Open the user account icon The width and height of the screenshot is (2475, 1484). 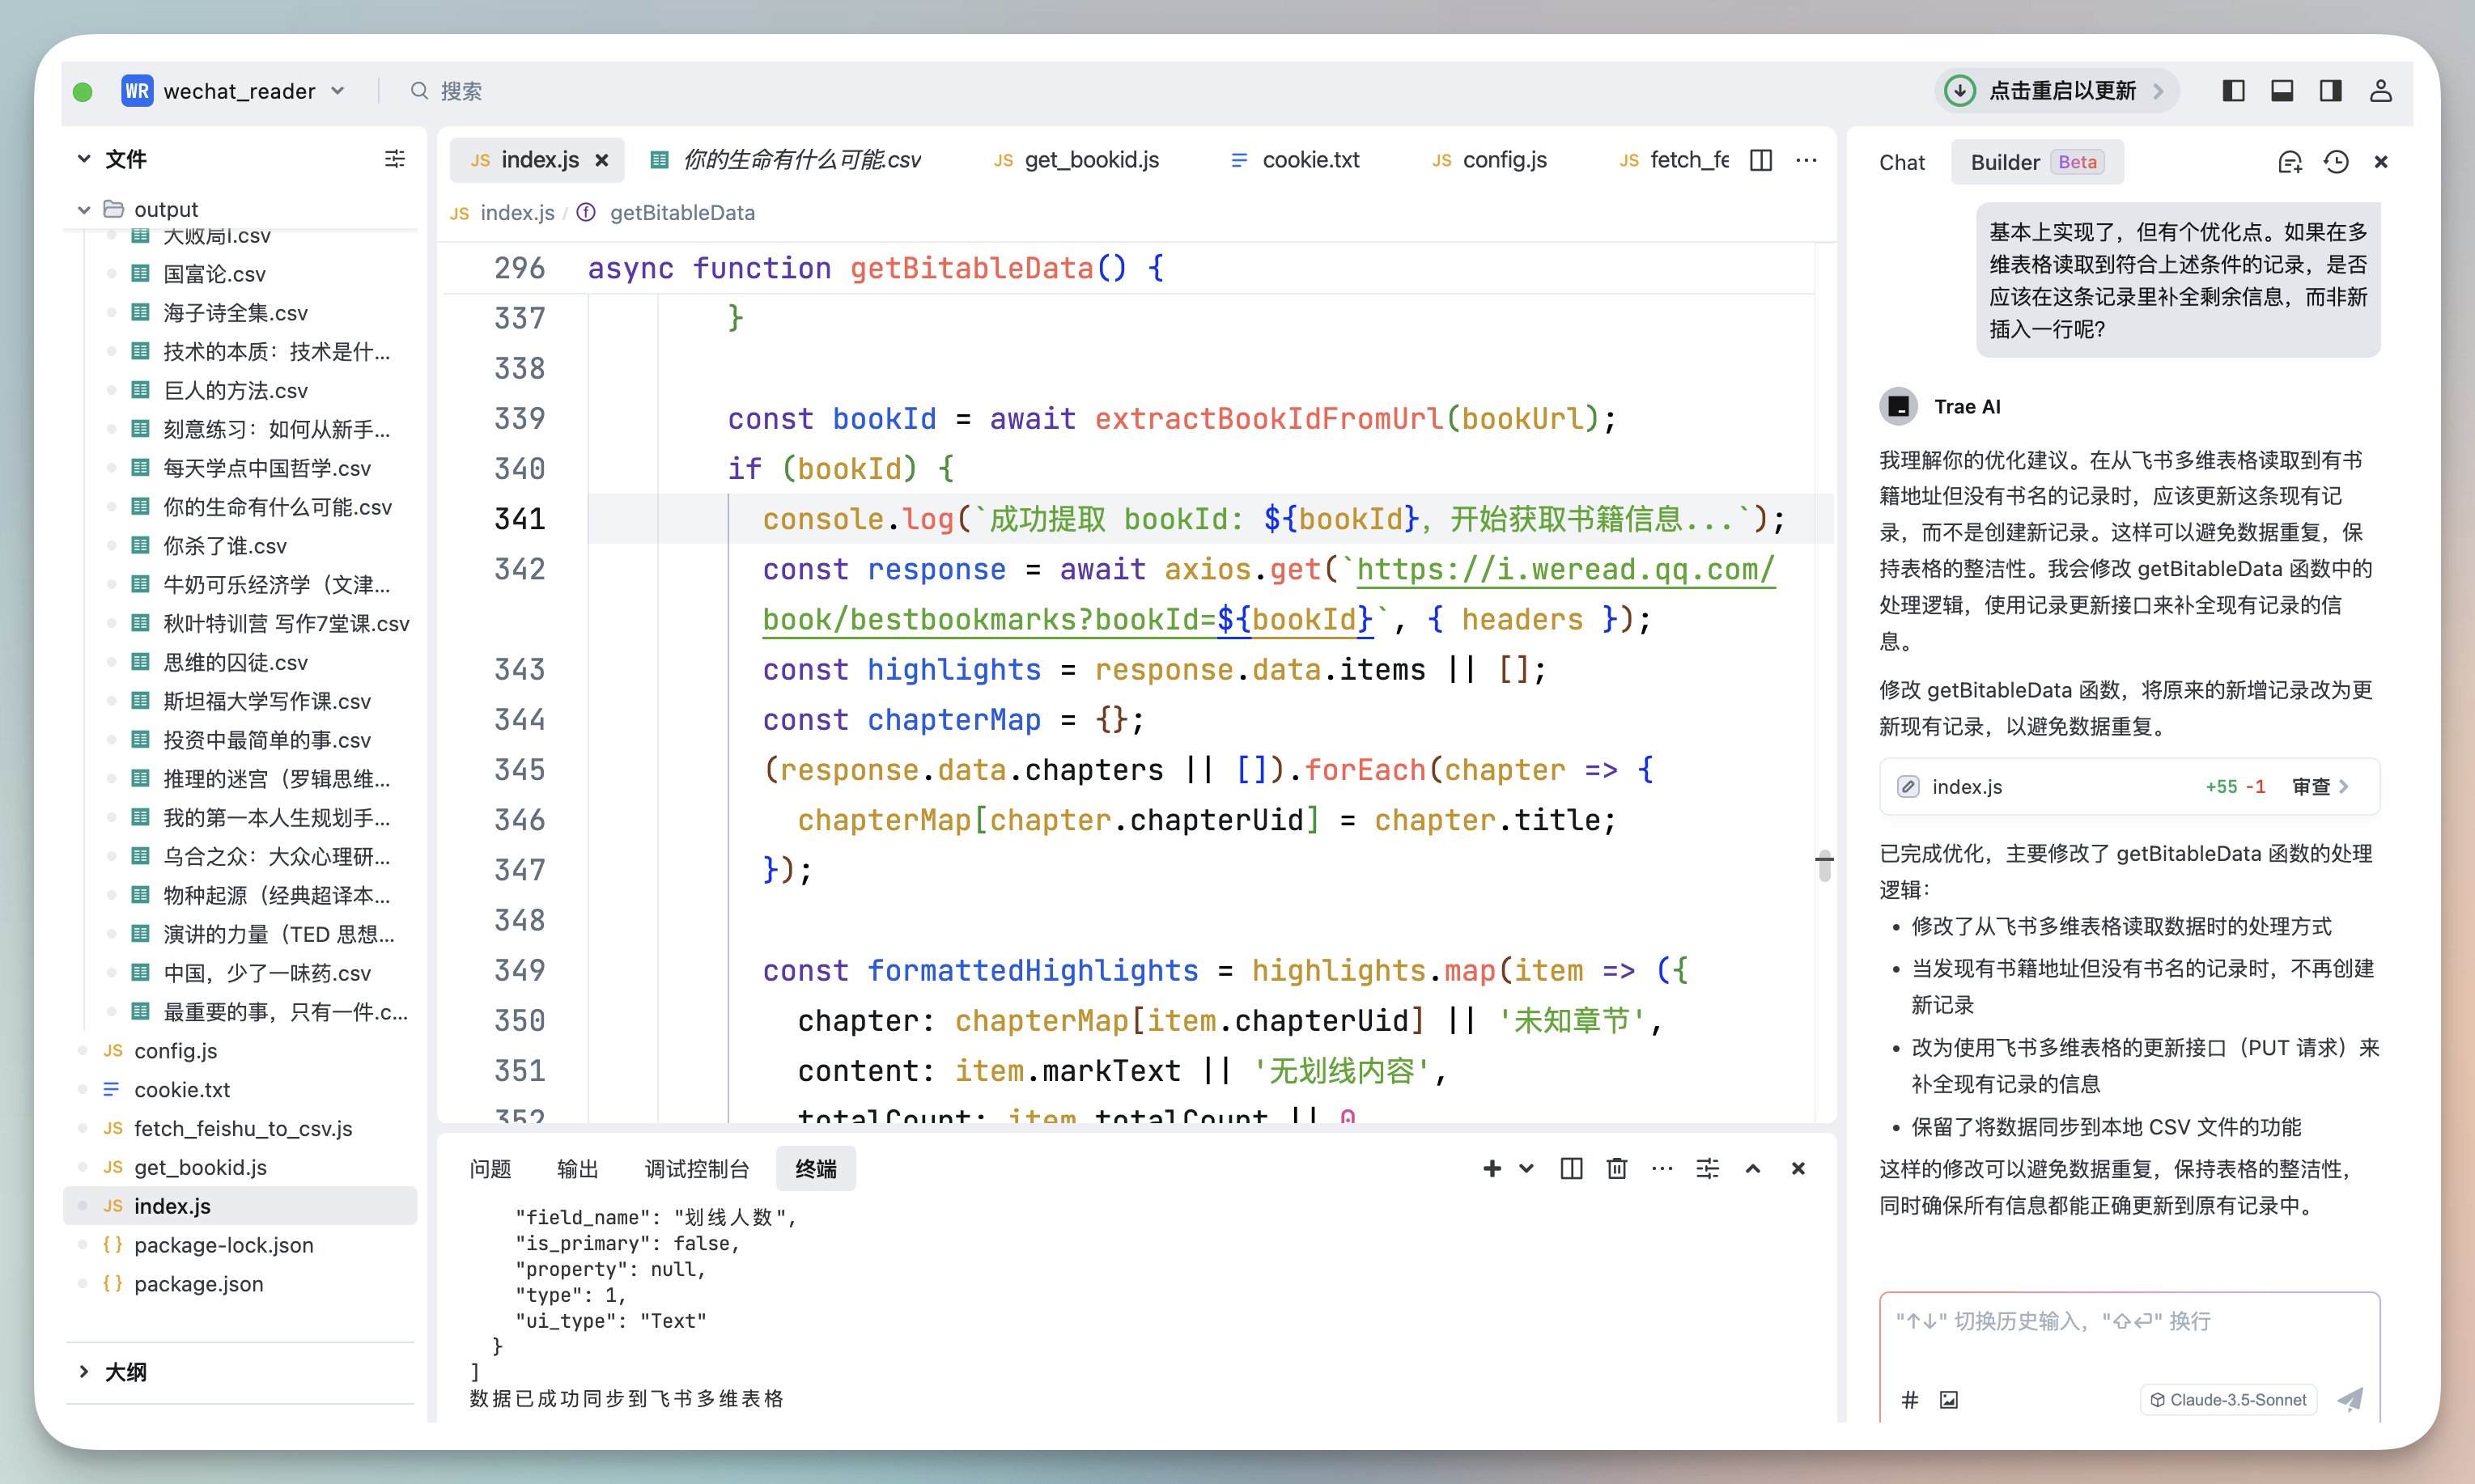(x=2380, y=91)
